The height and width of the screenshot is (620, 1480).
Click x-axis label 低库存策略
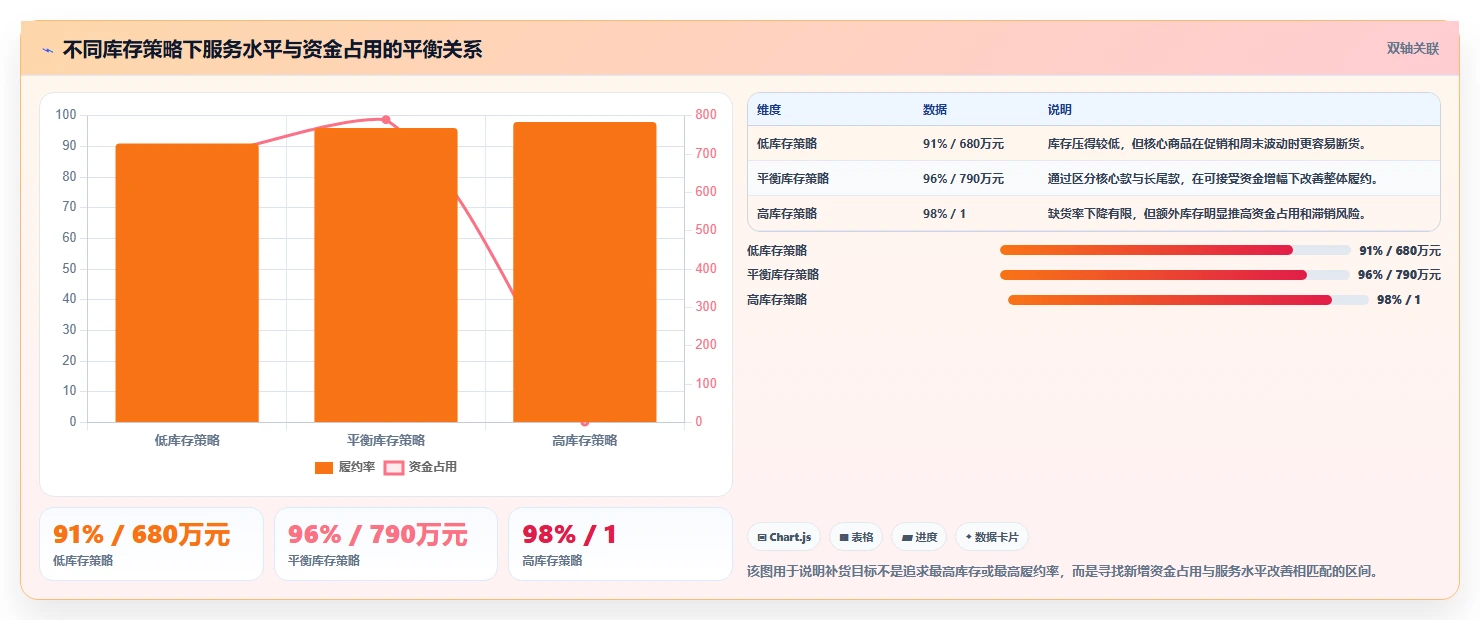pos(187,440)
